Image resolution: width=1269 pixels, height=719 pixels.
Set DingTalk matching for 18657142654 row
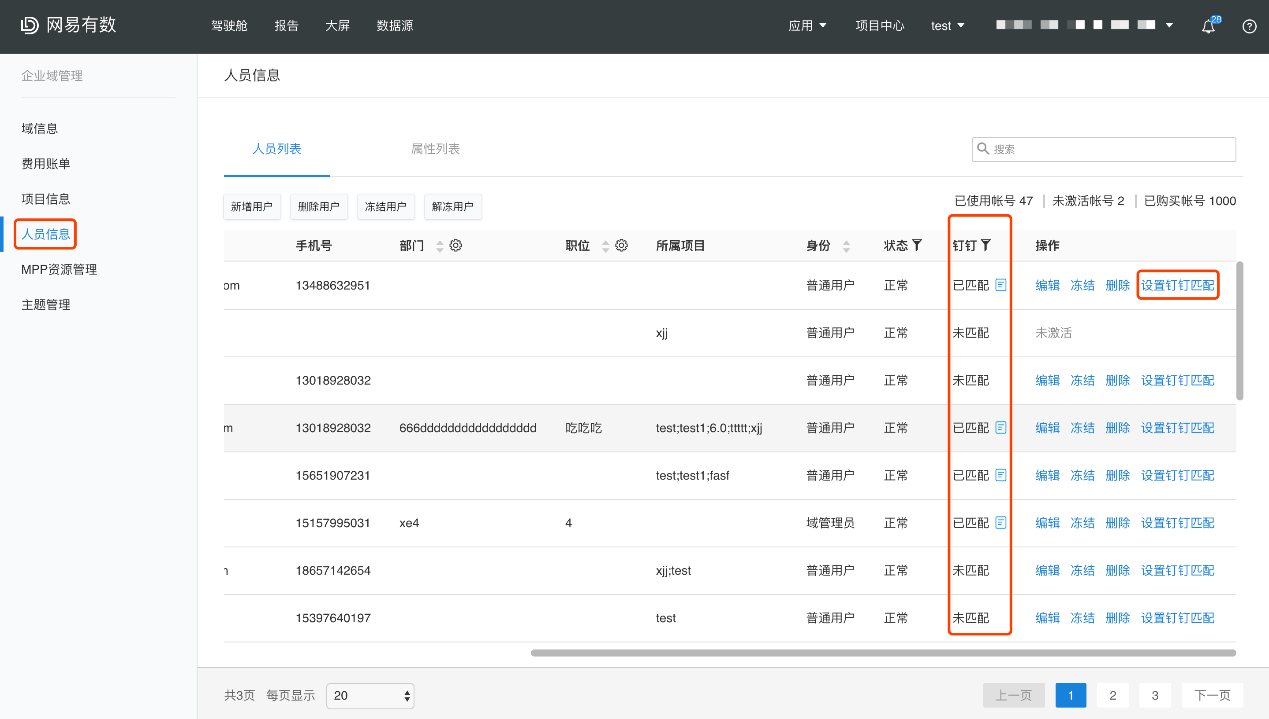(1178, 571)
